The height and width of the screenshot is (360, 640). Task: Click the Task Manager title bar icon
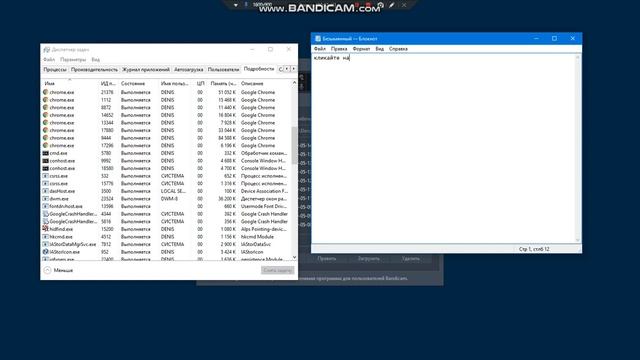pyautogui.click(x=47, y=49)
